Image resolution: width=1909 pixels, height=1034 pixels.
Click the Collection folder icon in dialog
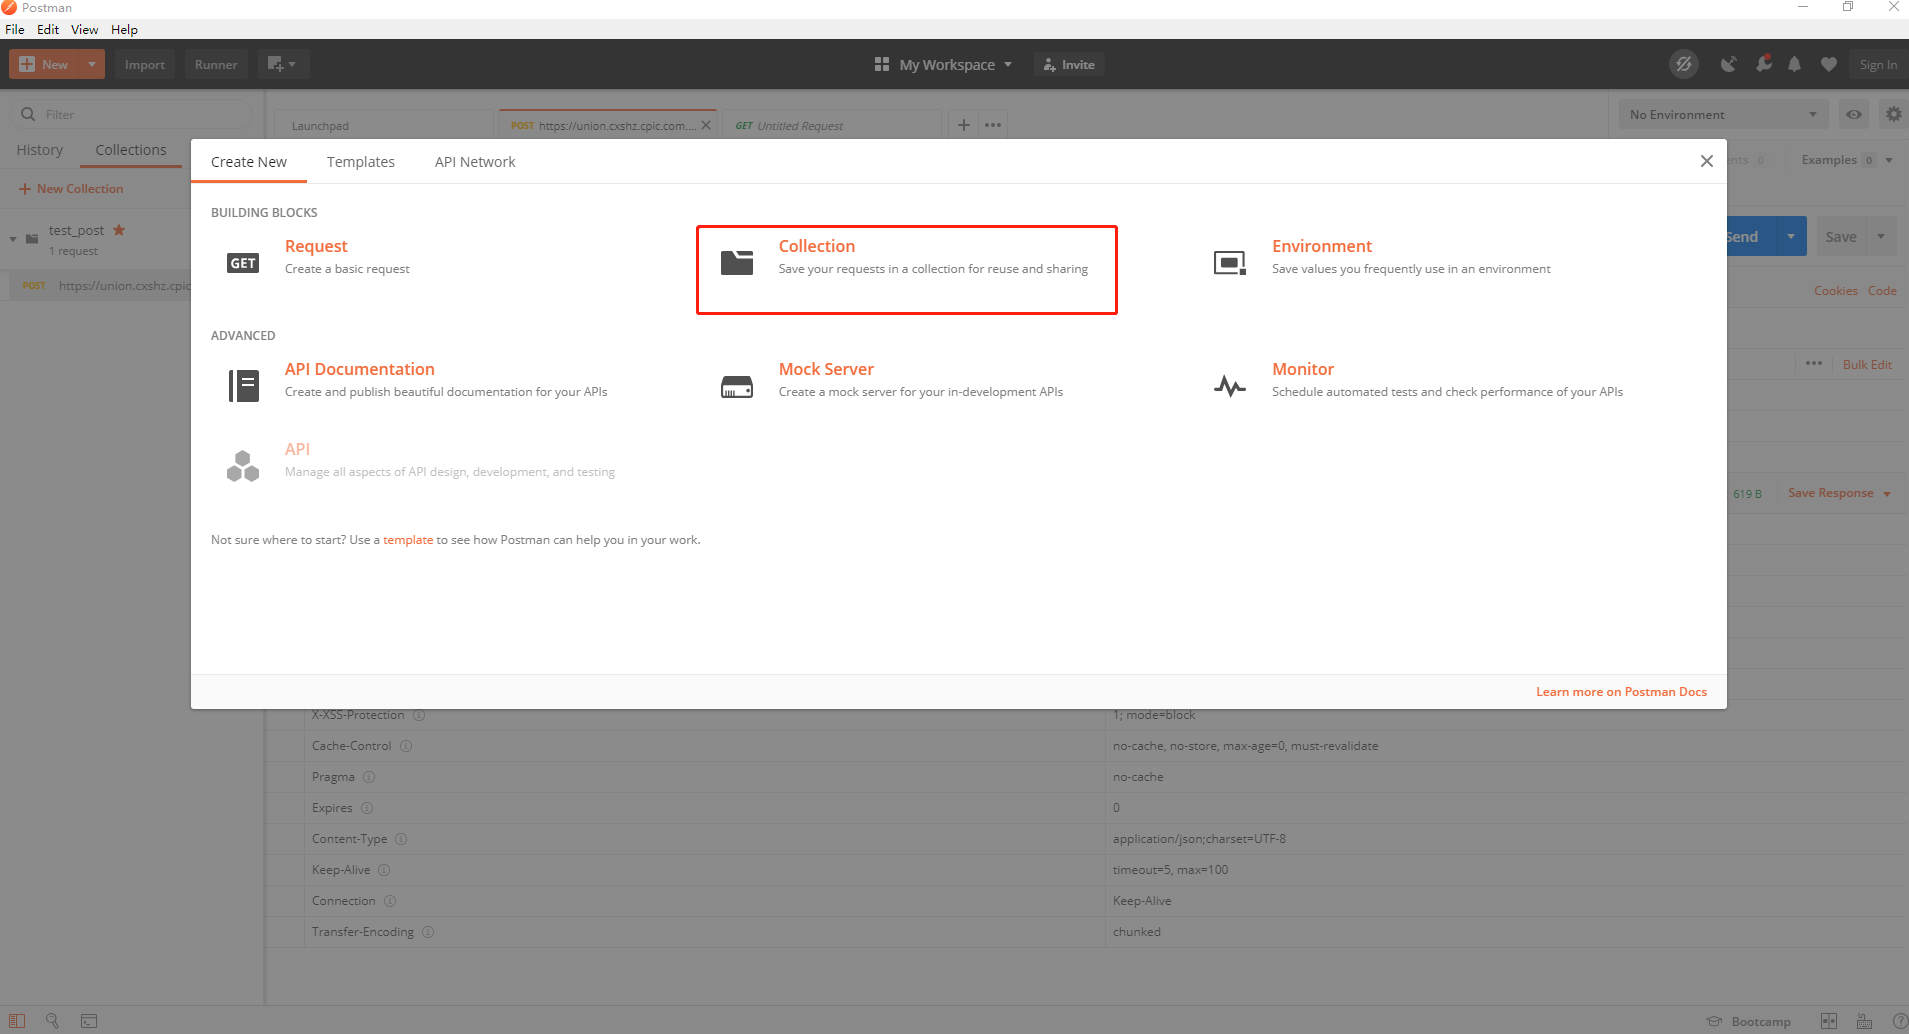[737, 262]
